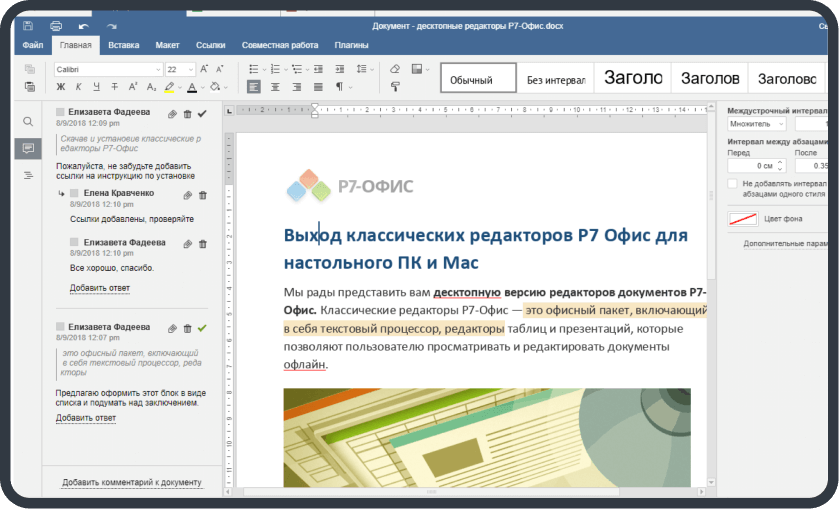Align text right
The height and width of the screenshot is (509, 839).
(x=296, y=87)
